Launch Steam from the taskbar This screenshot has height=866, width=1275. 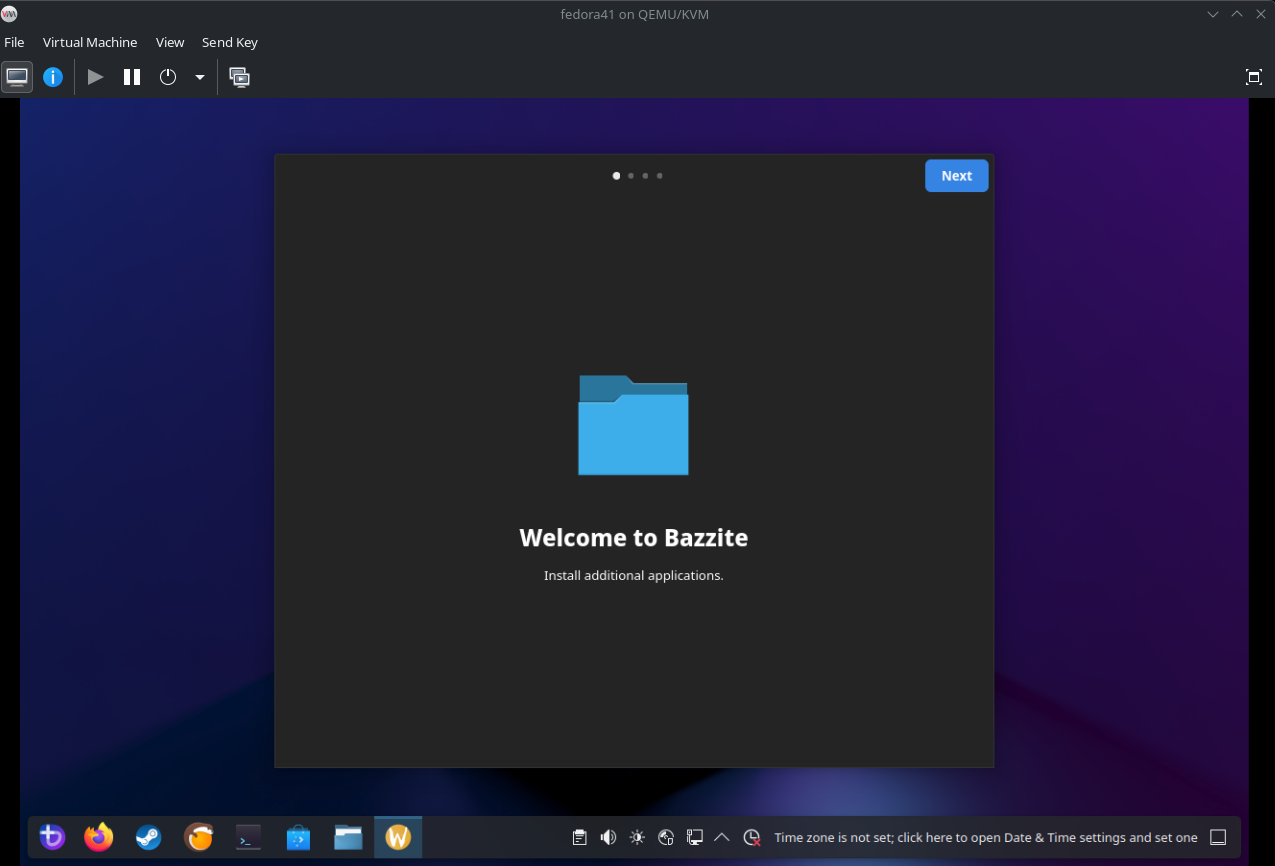click(149, 837)
